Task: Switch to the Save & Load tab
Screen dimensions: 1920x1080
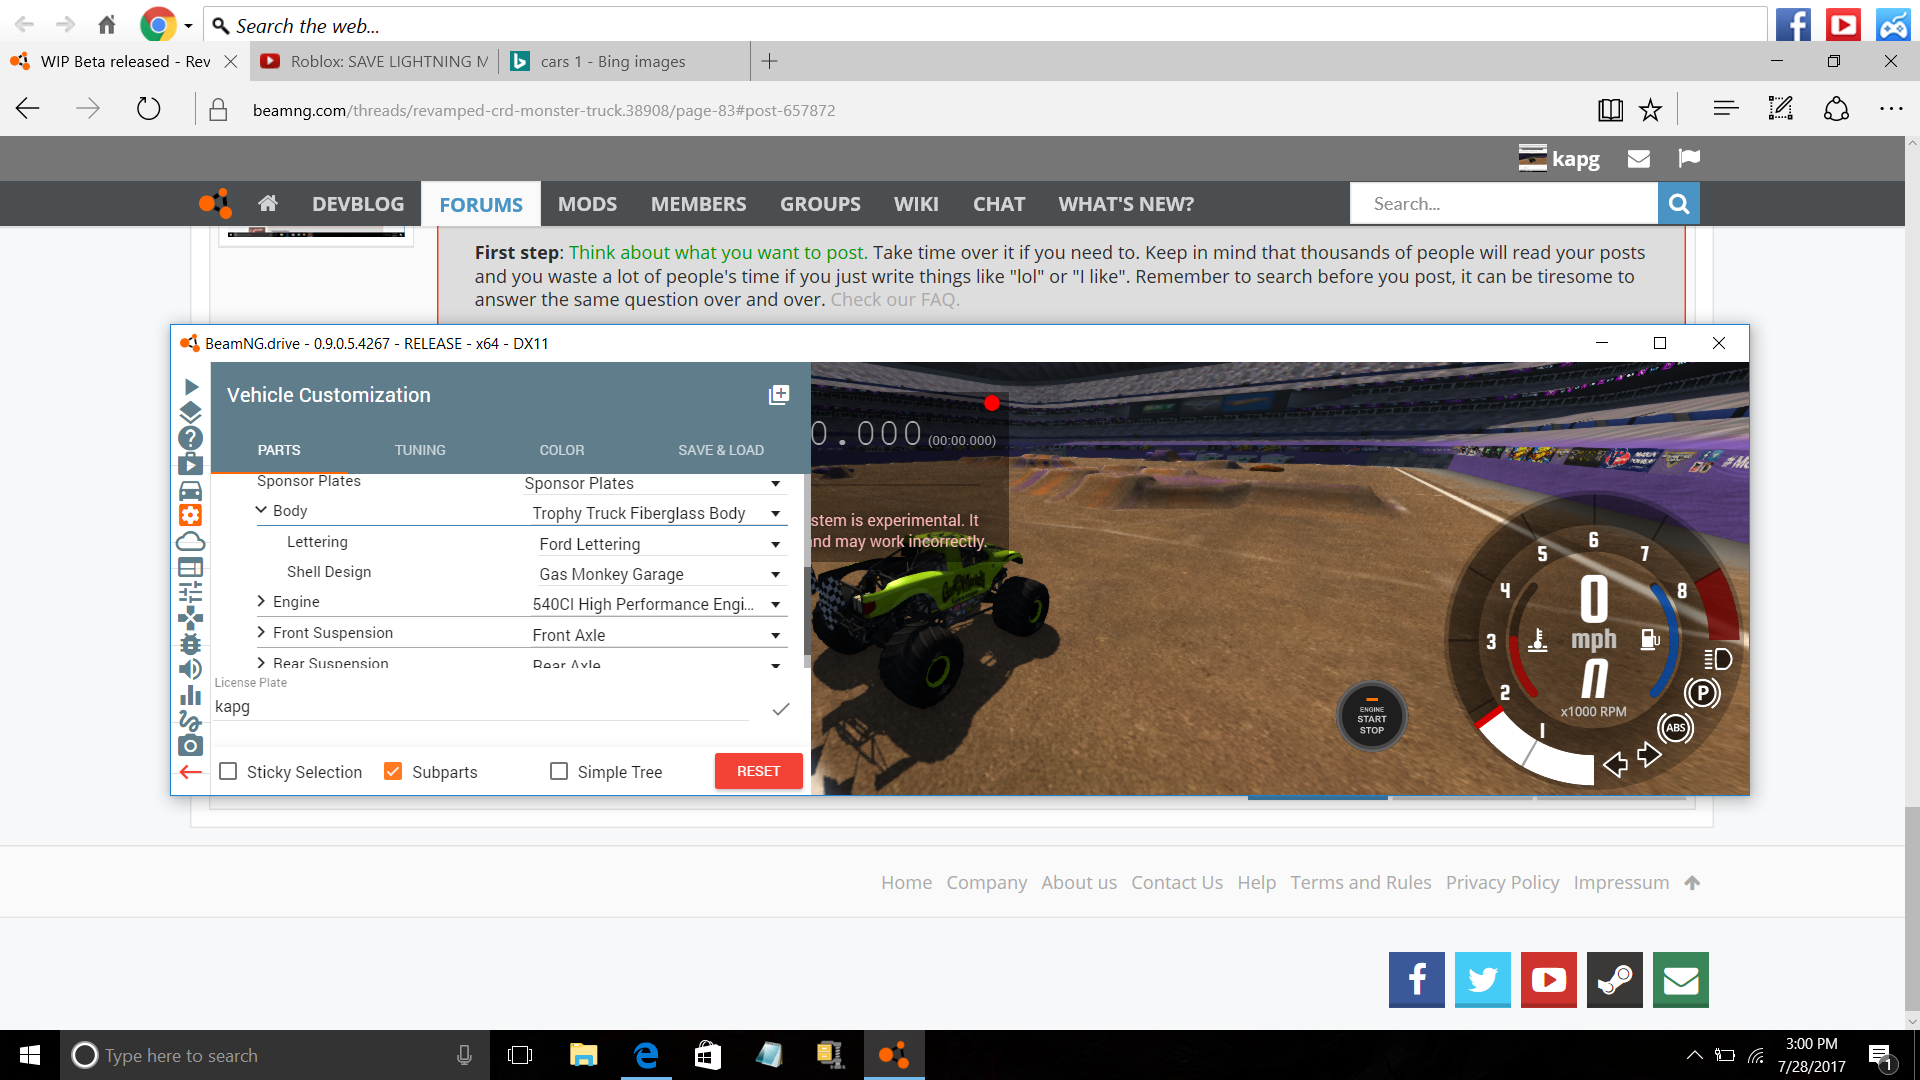Action: click(721, 450)
